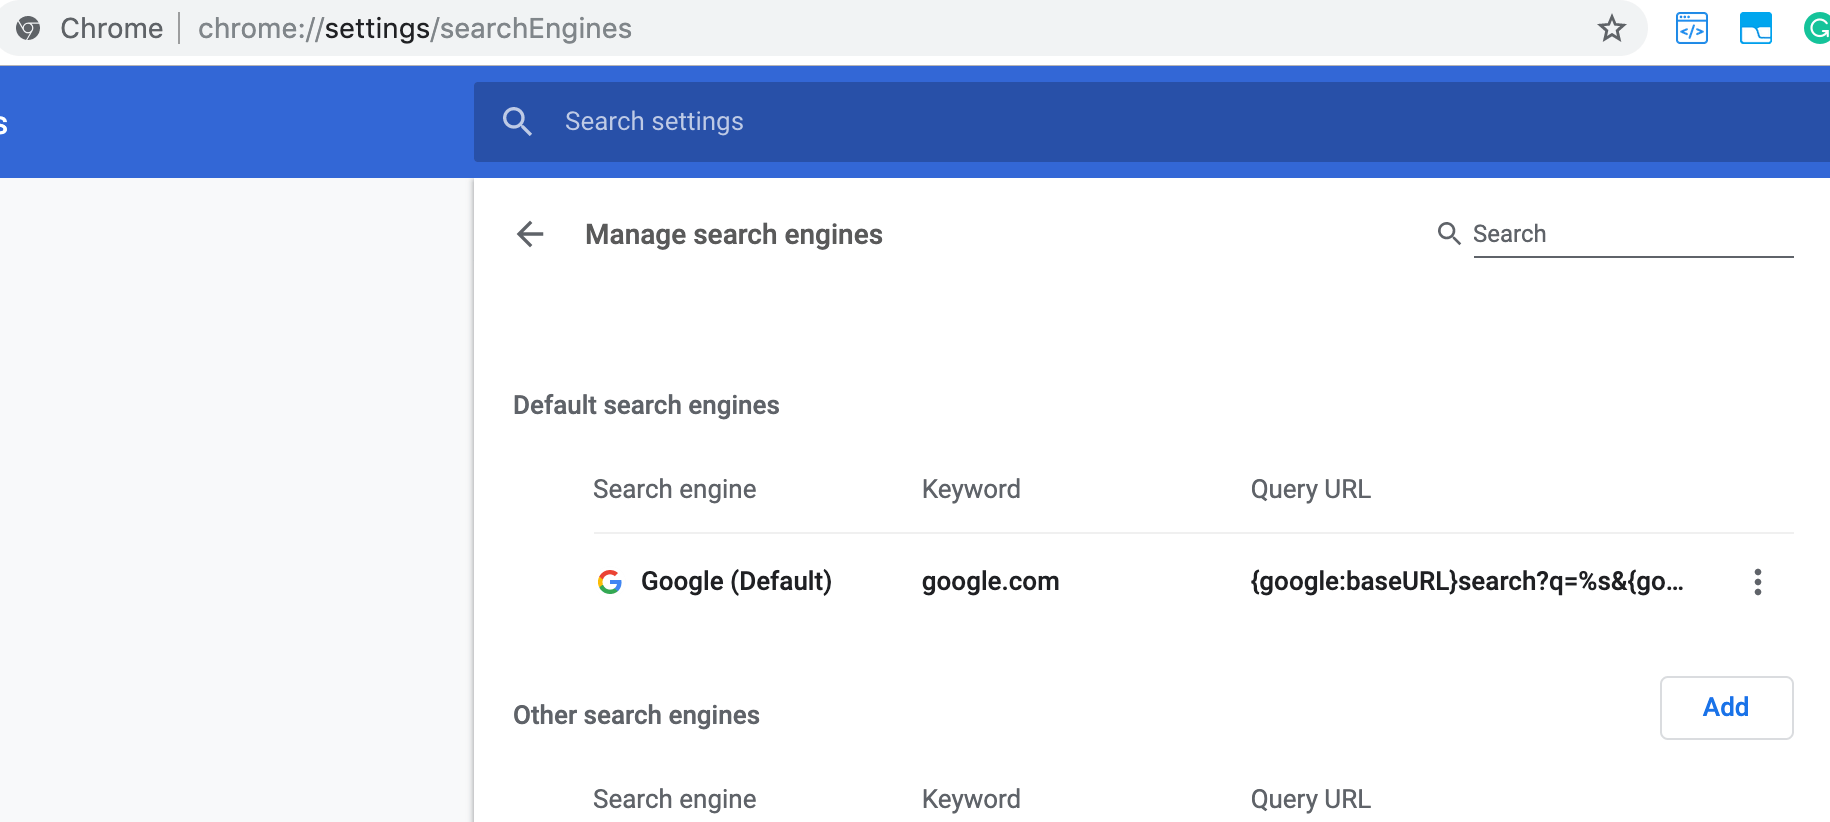Click Google's query URL text
1830x822 pixels.
coord(1467,581)
